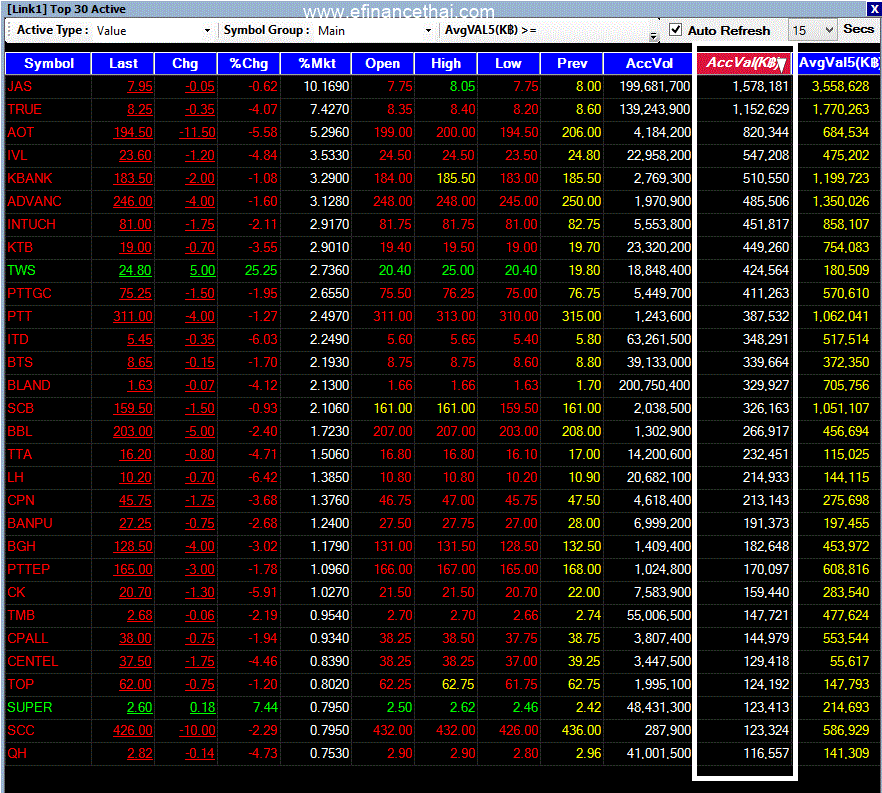Sort by the Chg column header

tap(186, 64)
